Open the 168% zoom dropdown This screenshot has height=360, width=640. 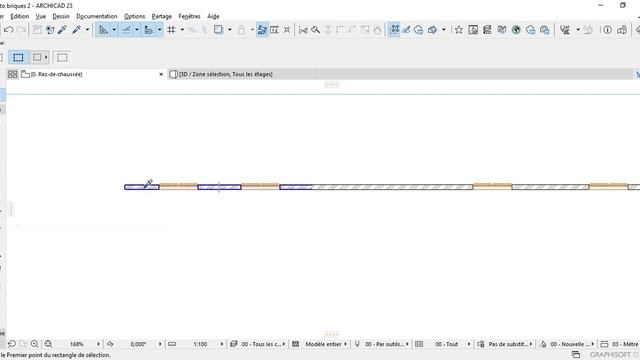pos(98,344)
